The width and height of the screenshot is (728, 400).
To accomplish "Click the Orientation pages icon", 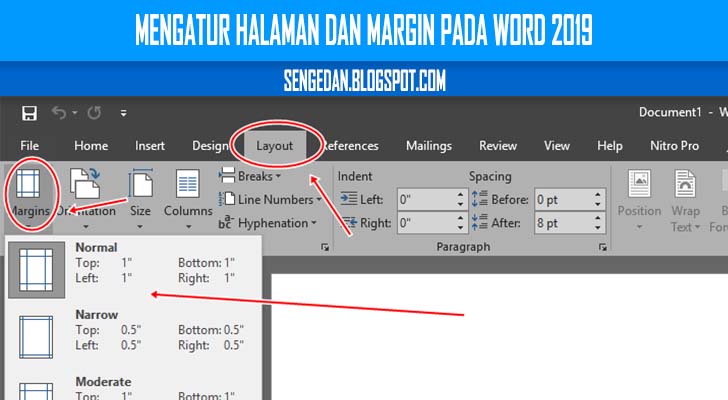I will pyautogui.click(x=85, y=183).
